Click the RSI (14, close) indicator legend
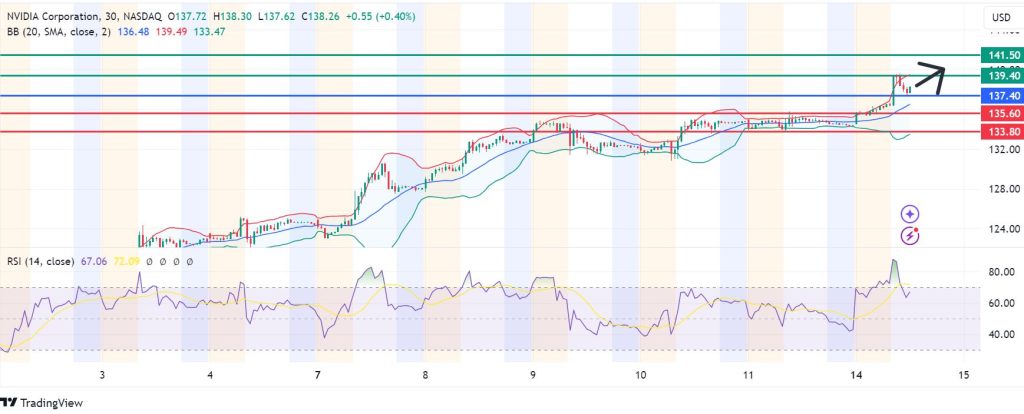This screenshot has height=414, width=1024. tap(40, 261)
